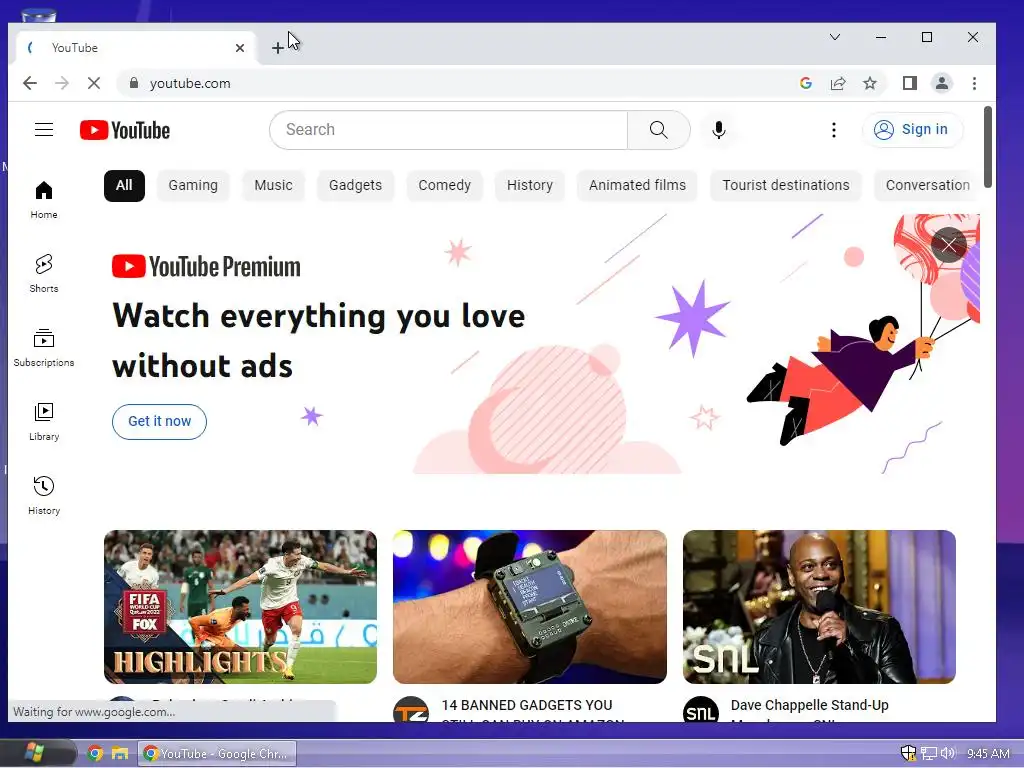Image resolution: width=1024 pixels, height=768 pixels.
Task: Open the SNL channel avatar
Action: click(x=701, y=711)
